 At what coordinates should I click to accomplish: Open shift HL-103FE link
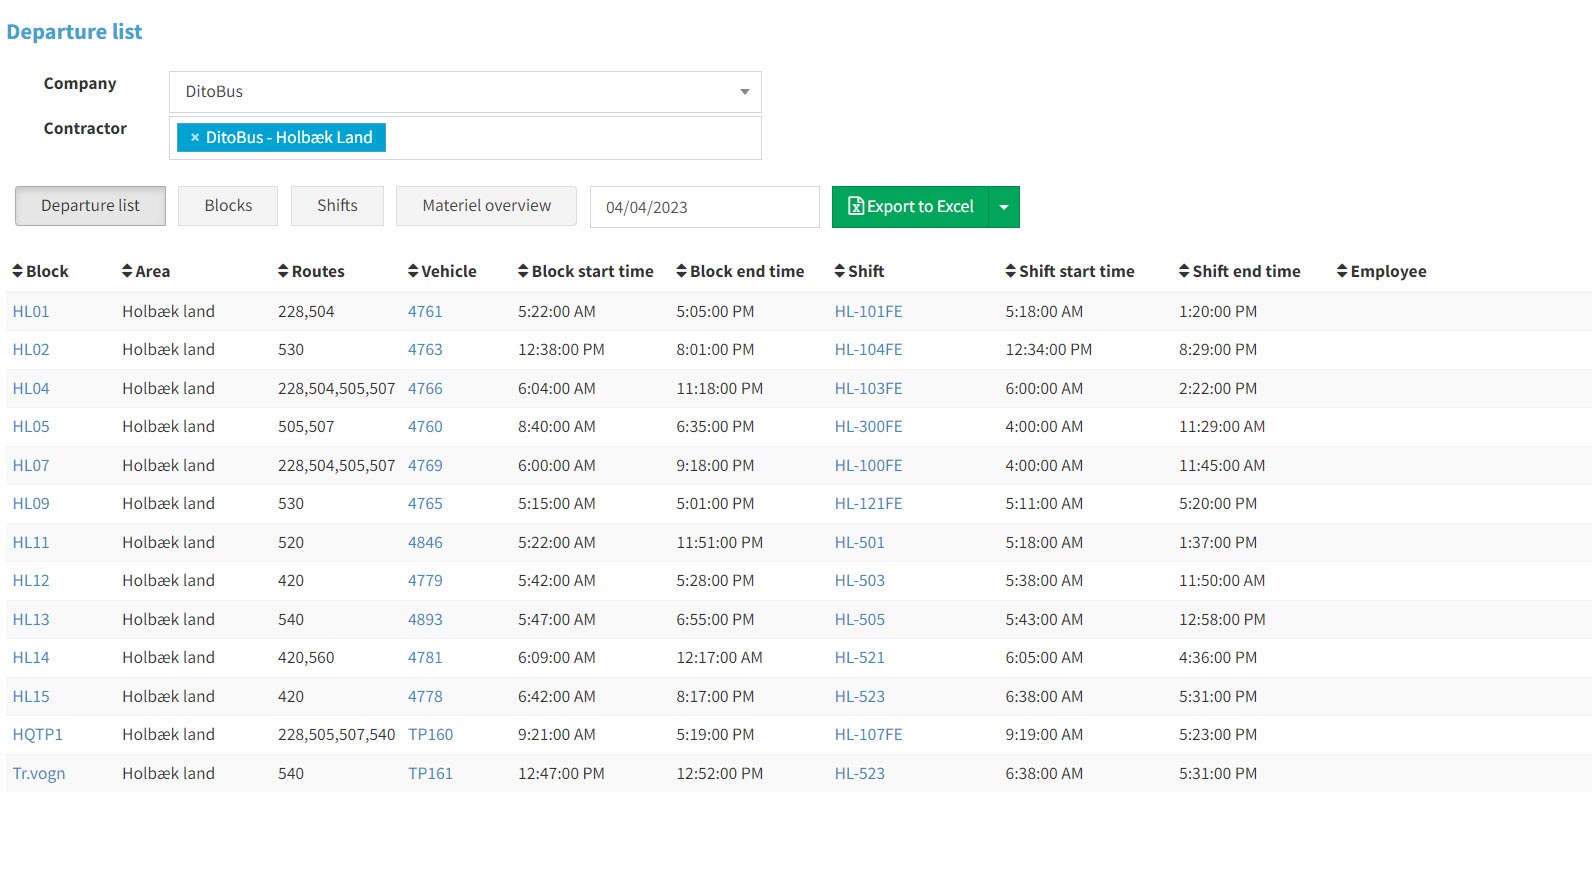click(869, 389)
